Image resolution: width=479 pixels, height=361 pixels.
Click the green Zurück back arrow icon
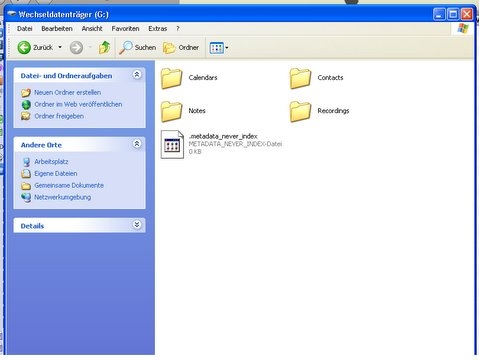[24, 48]
